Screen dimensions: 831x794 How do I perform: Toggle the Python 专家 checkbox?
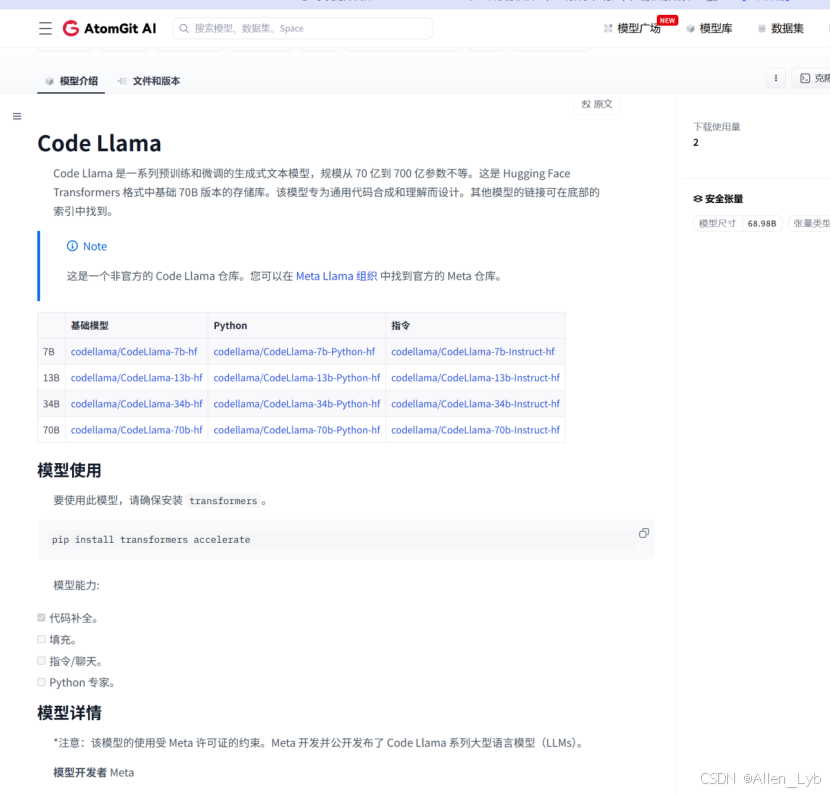click(41, 682)
